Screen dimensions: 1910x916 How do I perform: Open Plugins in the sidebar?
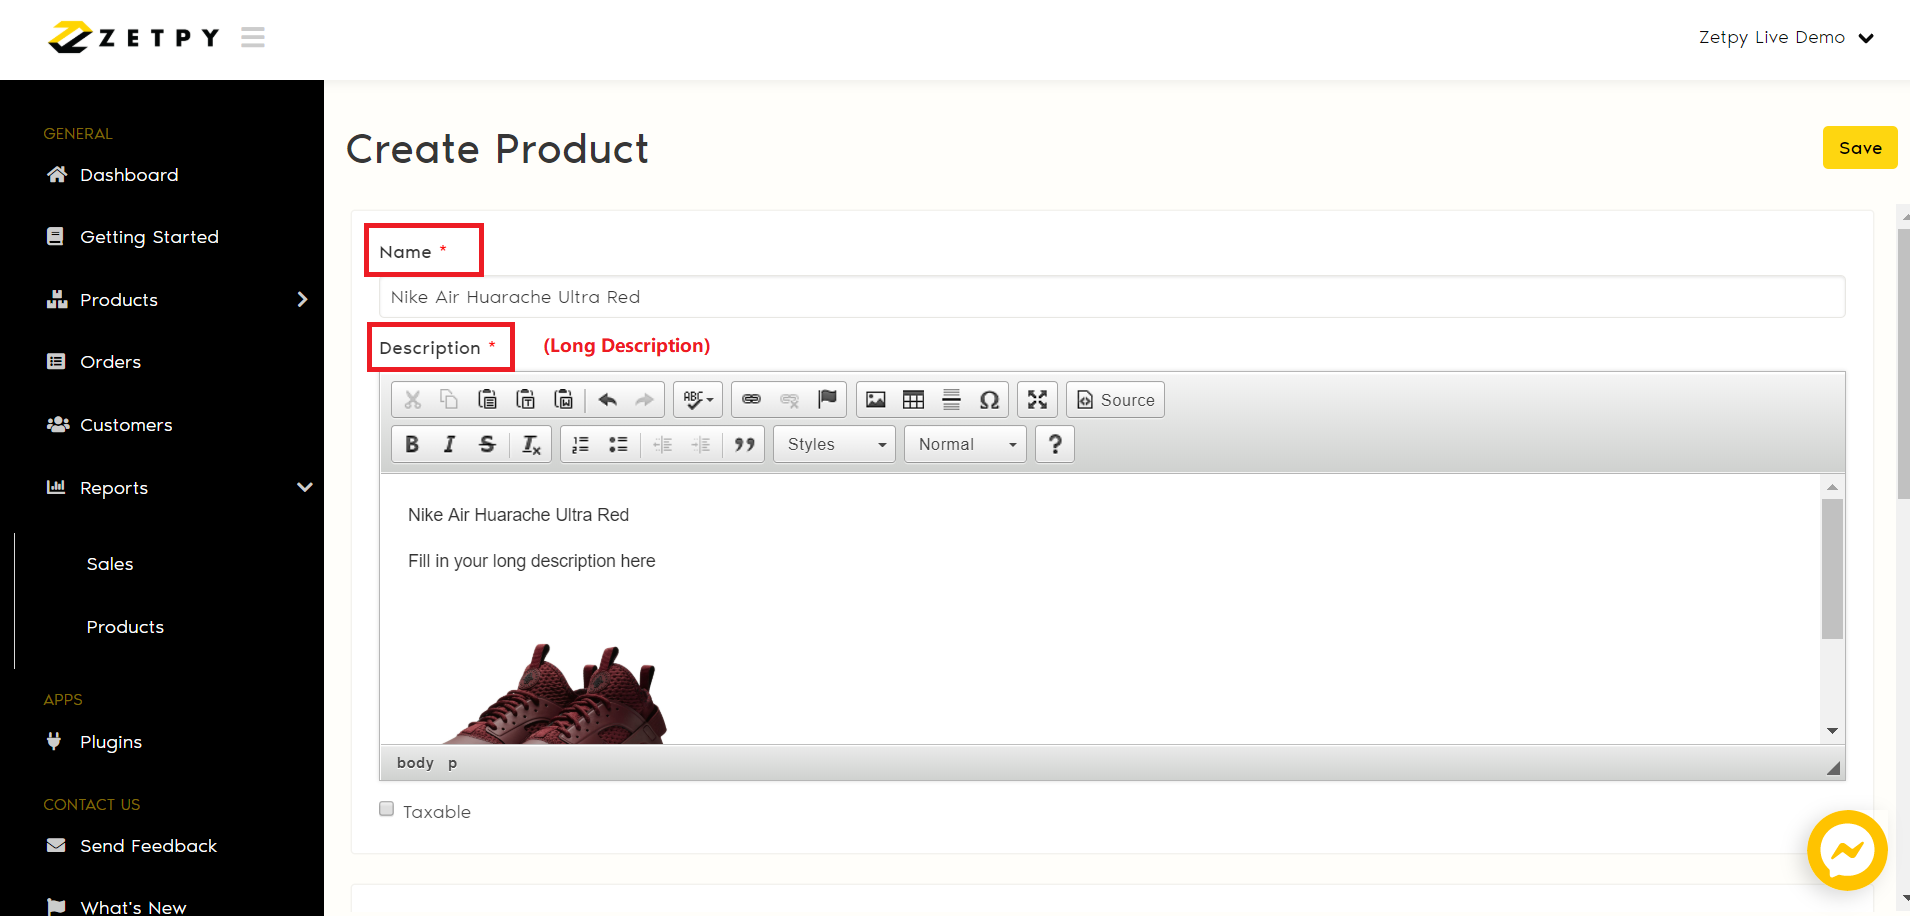click(x=111, y=742)
